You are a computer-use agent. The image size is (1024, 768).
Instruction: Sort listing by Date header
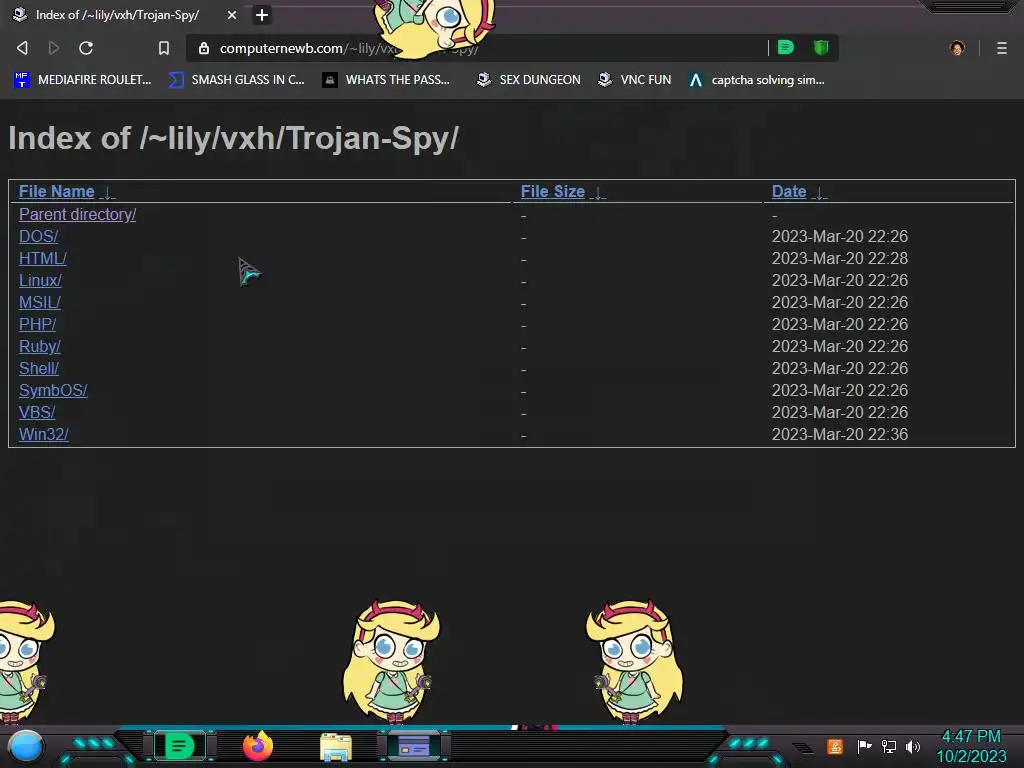789,191
